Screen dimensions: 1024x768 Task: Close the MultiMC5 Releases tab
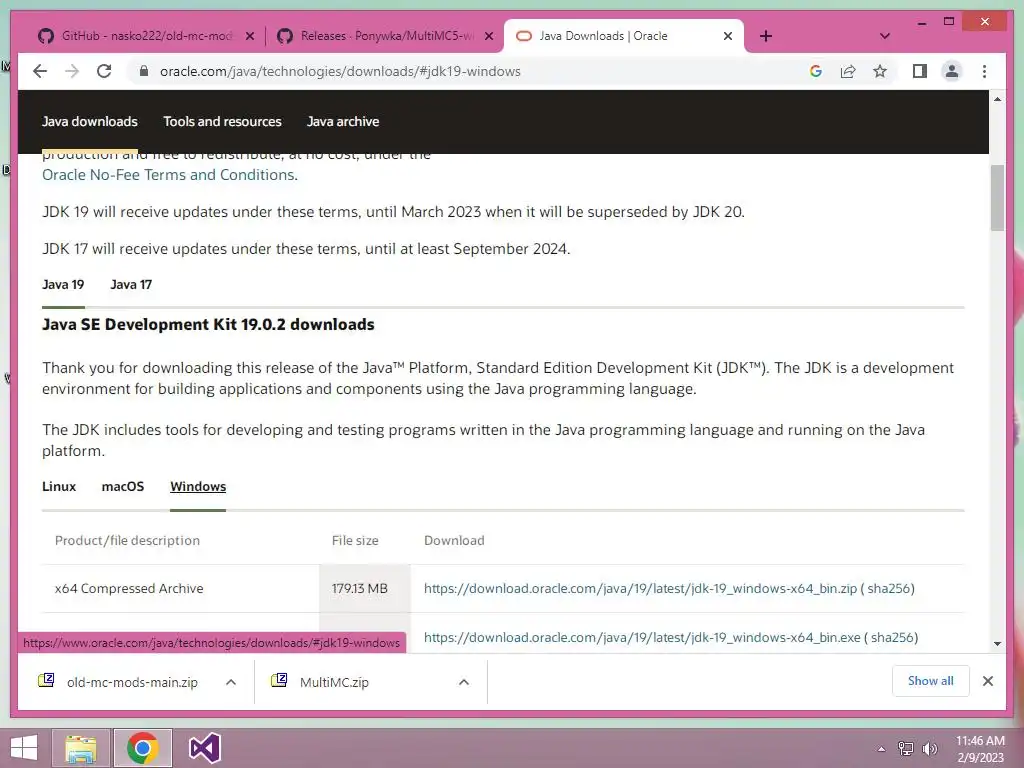click(488, 36)
